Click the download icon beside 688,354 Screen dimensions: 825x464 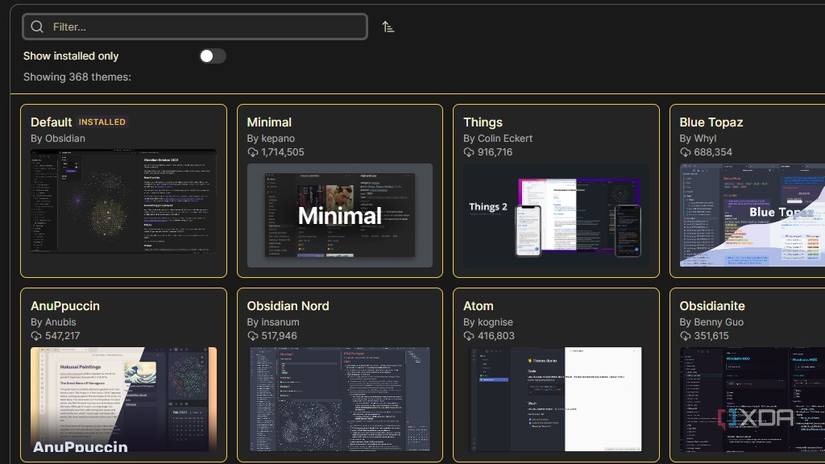pyautogui.click(x=685, y=152)
